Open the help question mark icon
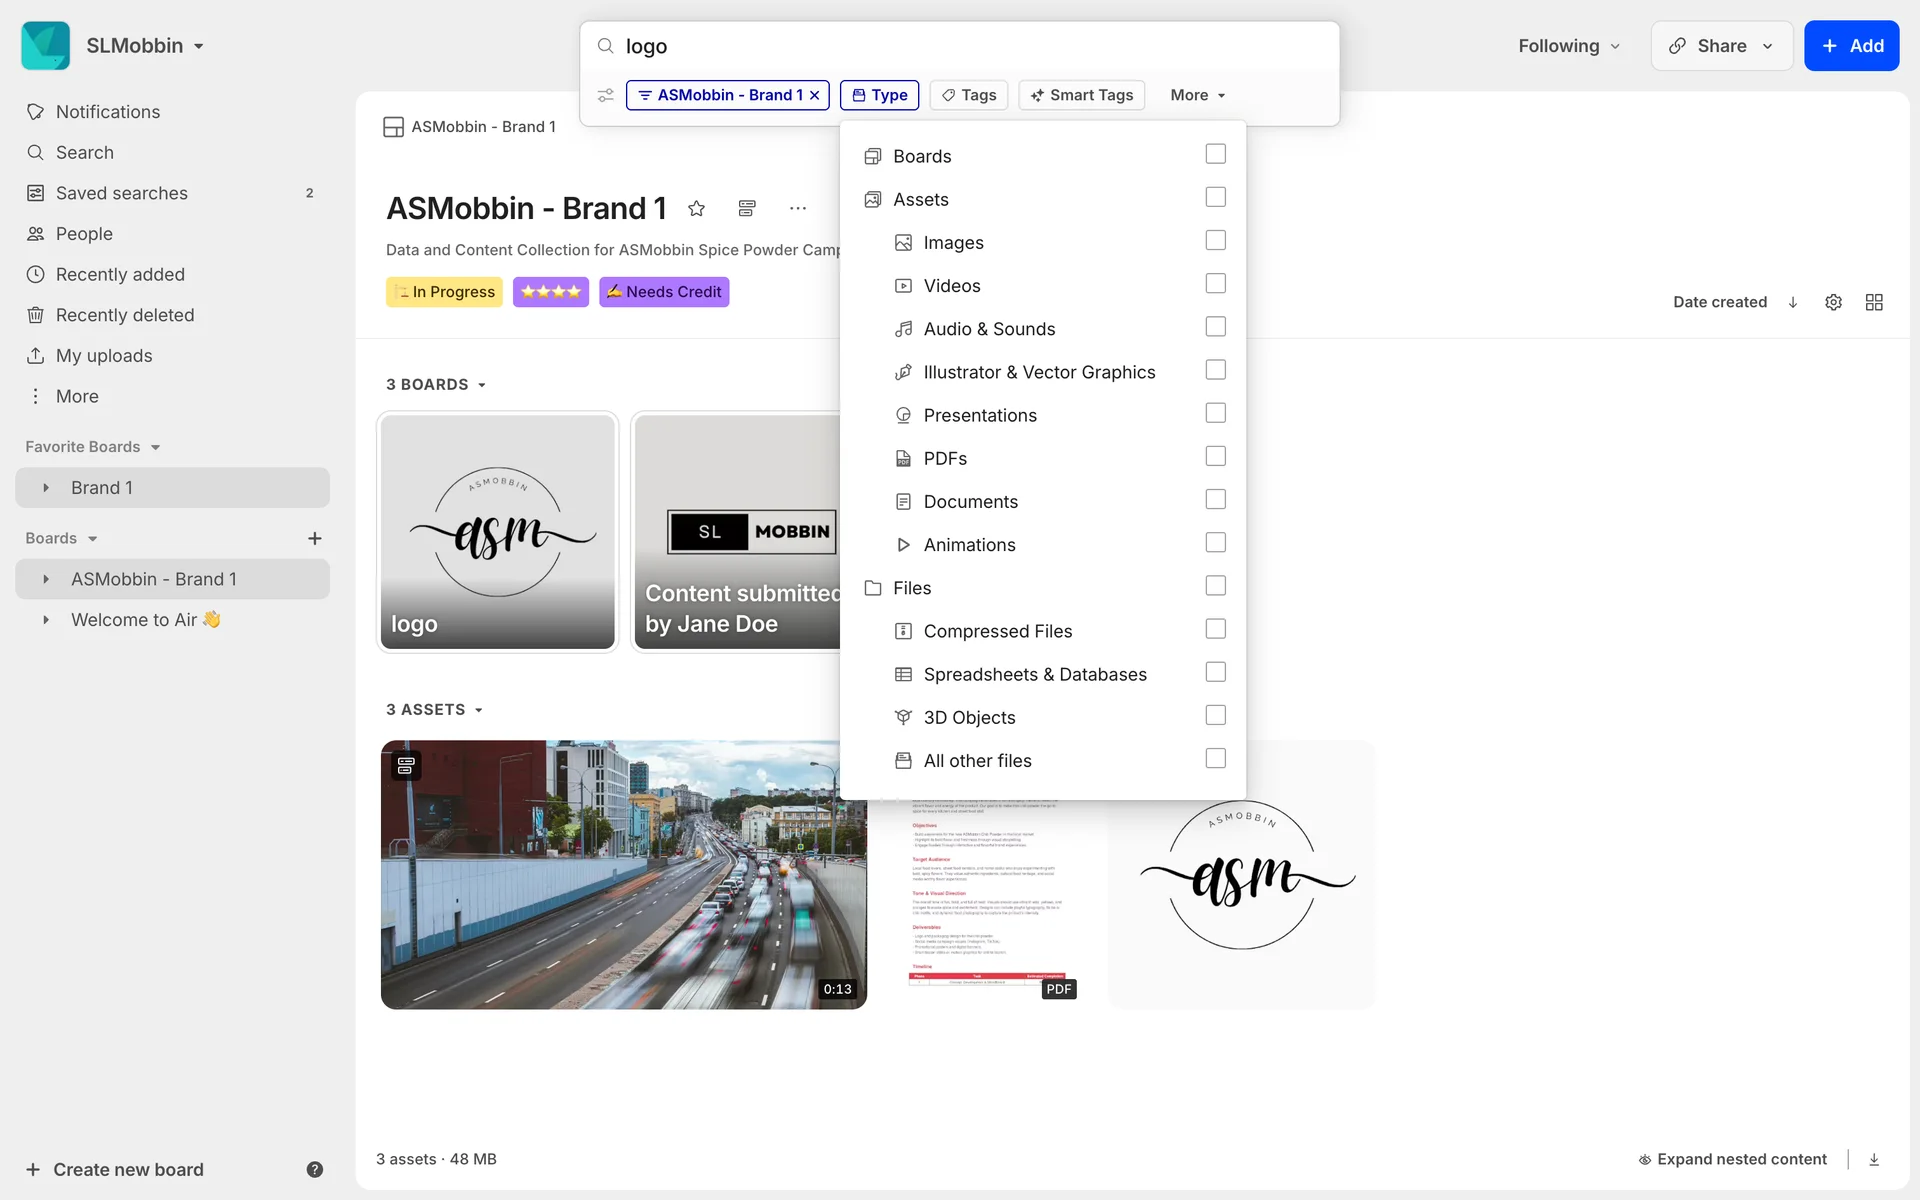Screen dimensions: 1920x1200 (314, 1169)
